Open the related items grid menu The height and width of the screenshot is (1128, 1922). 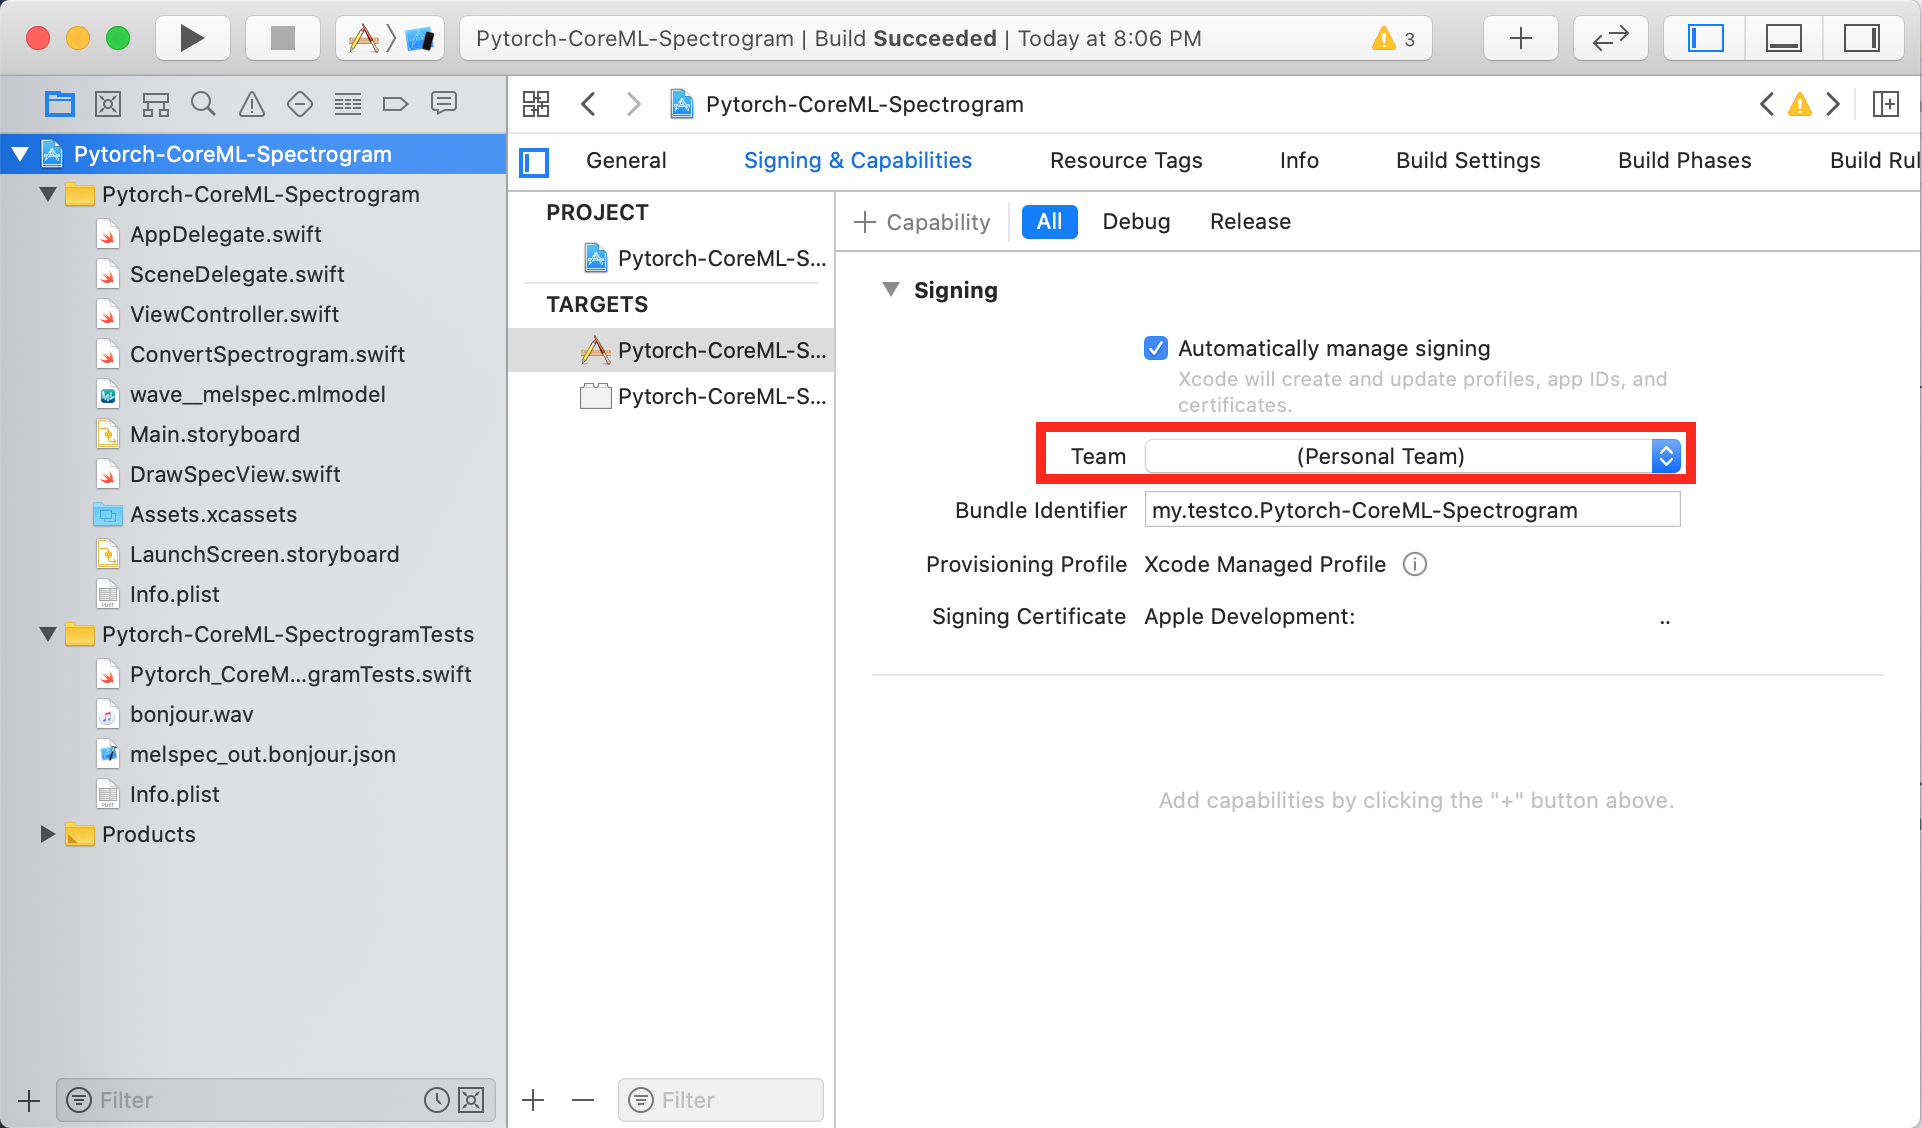coord(536,104)
